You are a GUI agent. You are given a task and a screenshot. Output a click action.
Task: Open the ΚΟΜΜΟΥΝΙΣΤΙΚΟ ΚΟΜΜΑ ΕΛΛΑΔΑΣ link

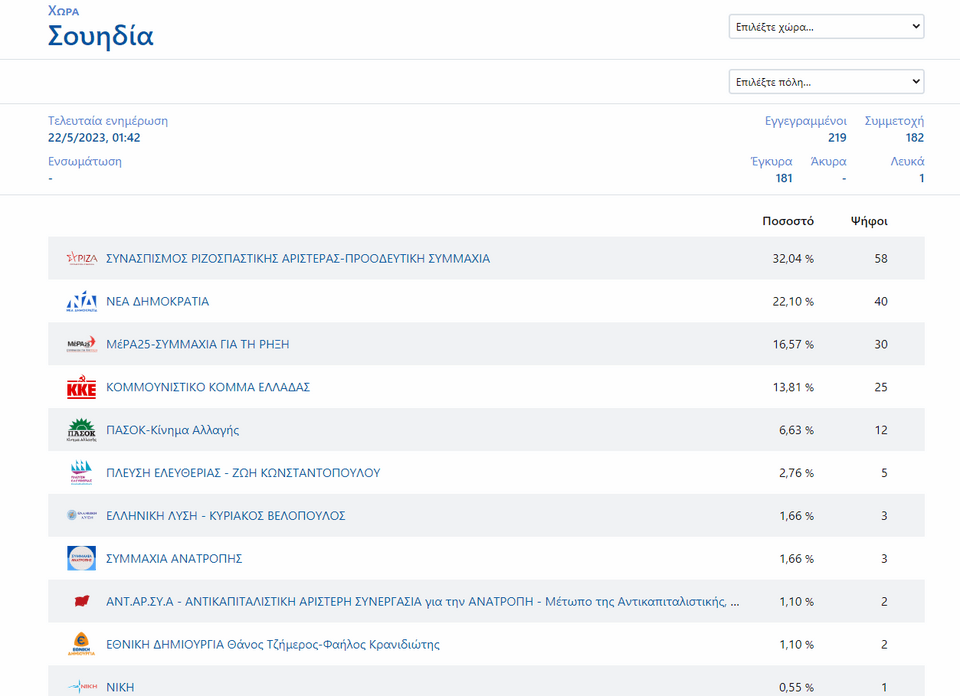(208, 387)
